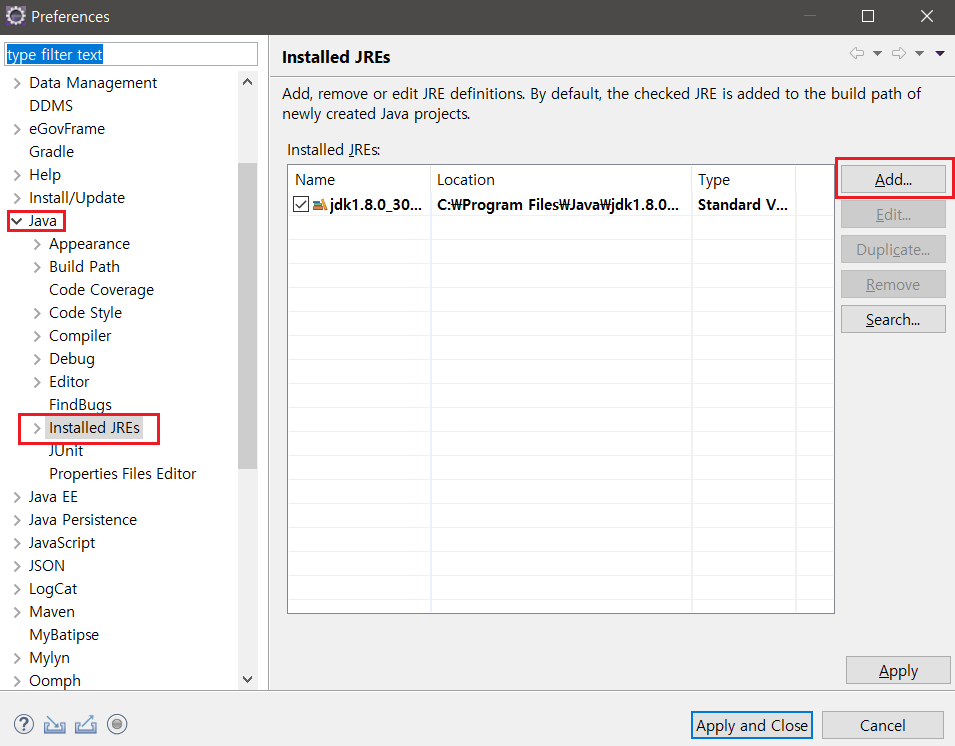Expand the Compiler node

pos(37,336)
